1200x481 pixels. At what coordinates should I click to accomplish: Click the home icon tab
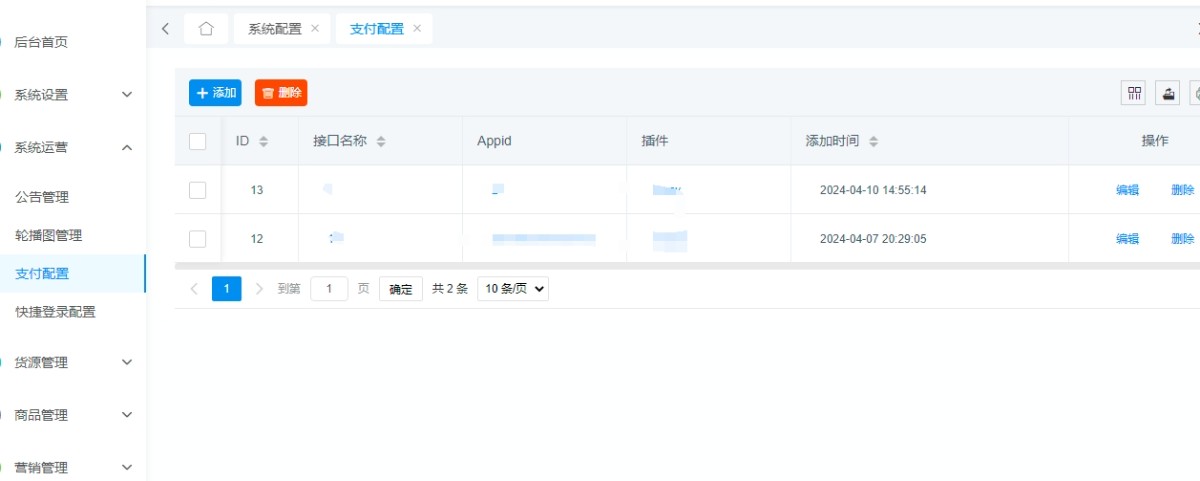pyautogui.click(x=206, y=29)
